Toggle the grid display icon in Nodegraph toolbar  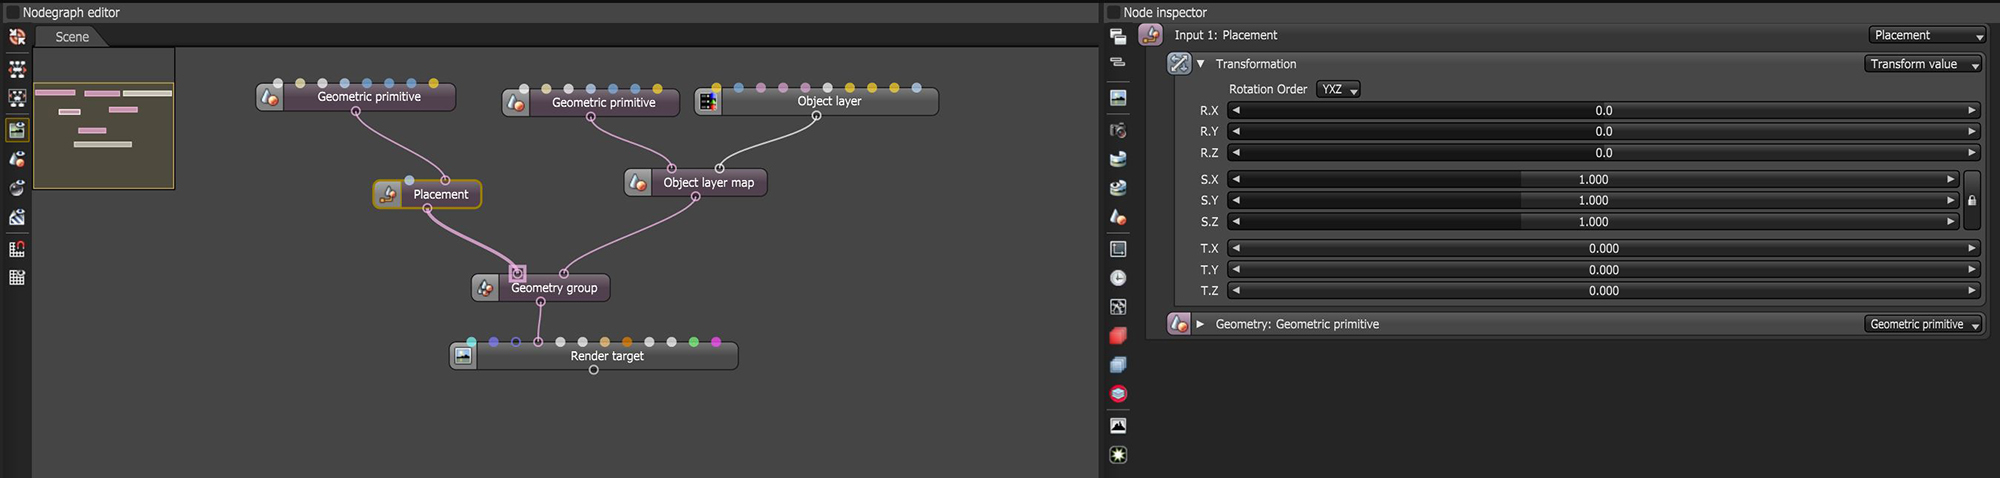[x=17, y=277]
